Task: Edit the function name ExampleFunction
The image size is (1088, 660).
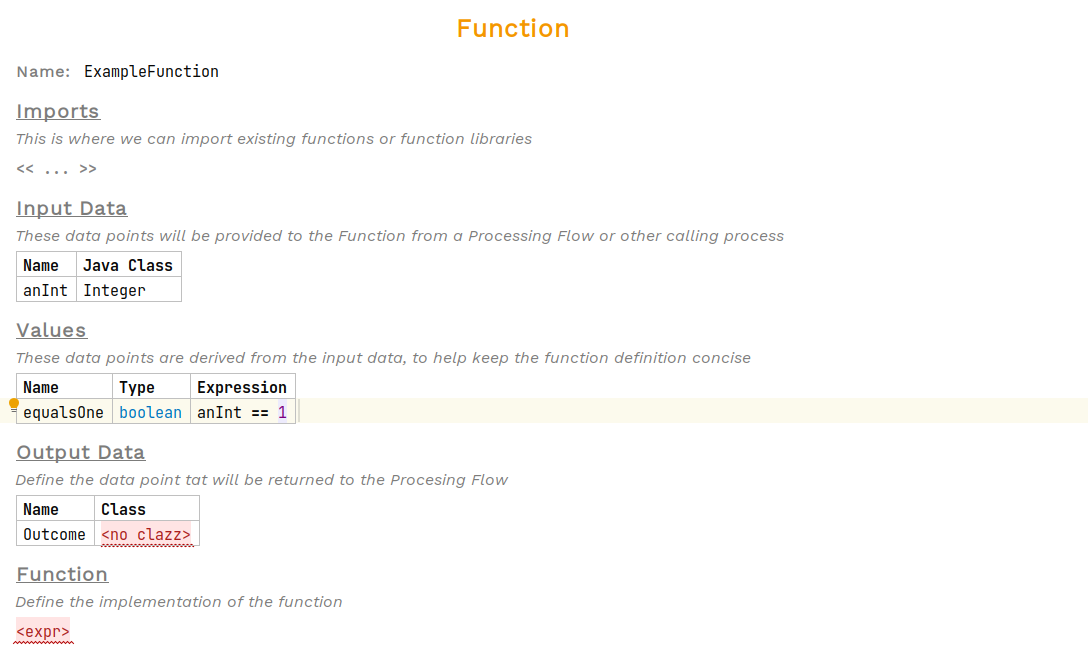Action: tap(151, 71)
